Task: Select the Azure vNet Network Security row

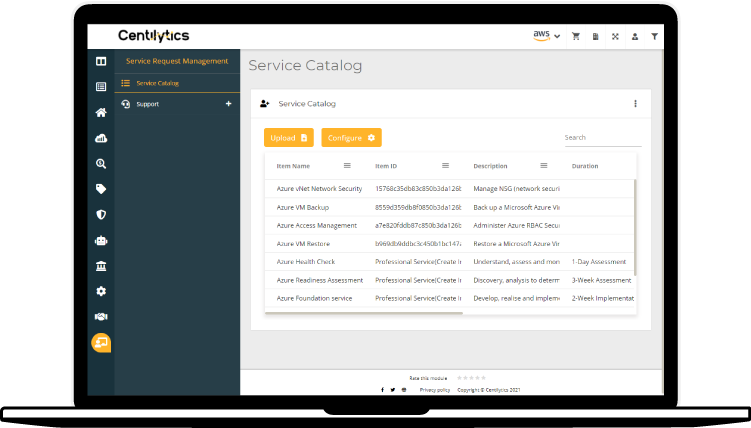Action: (450, 189)
